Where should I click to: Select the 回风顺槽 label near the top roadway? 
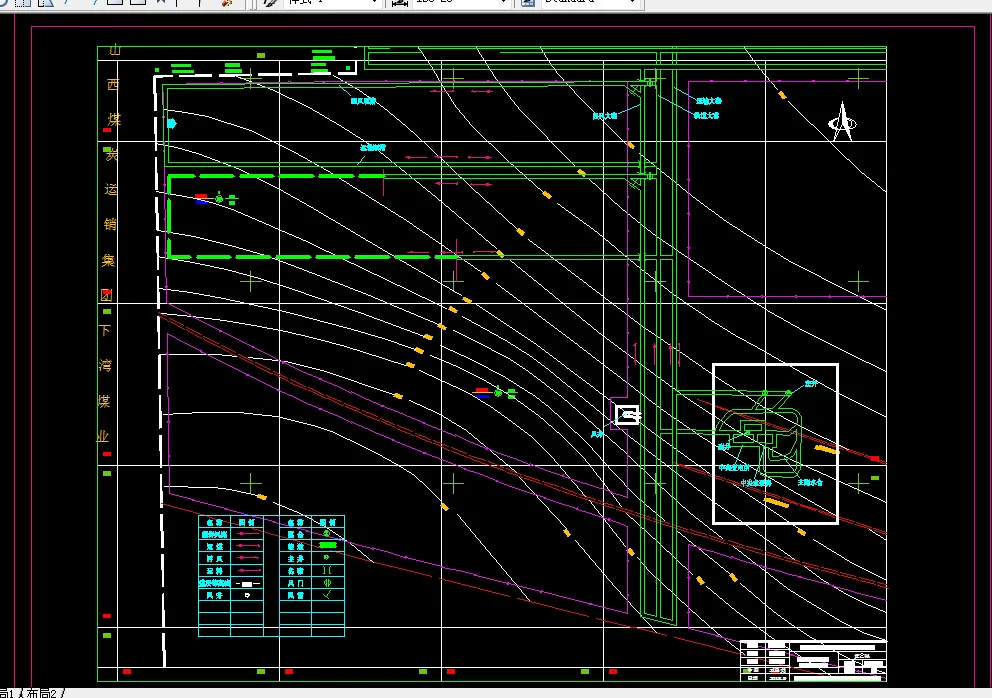click(363, 101)
